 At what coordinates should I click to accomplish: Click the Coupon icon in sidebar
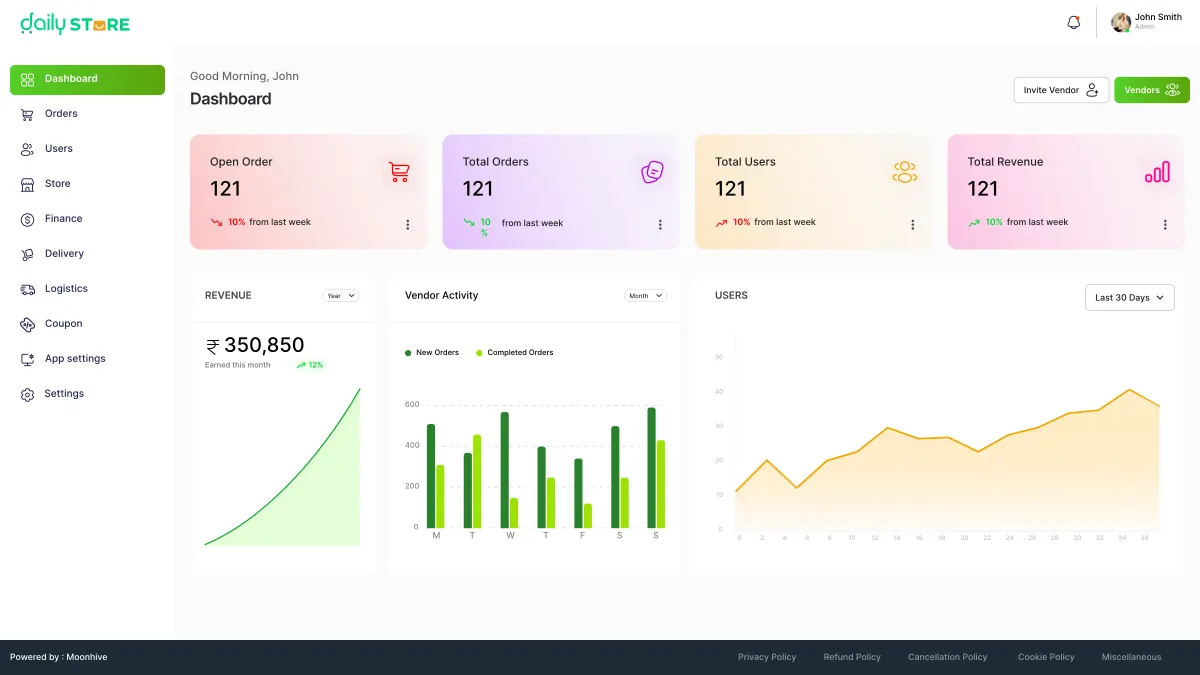coord(27,324)
